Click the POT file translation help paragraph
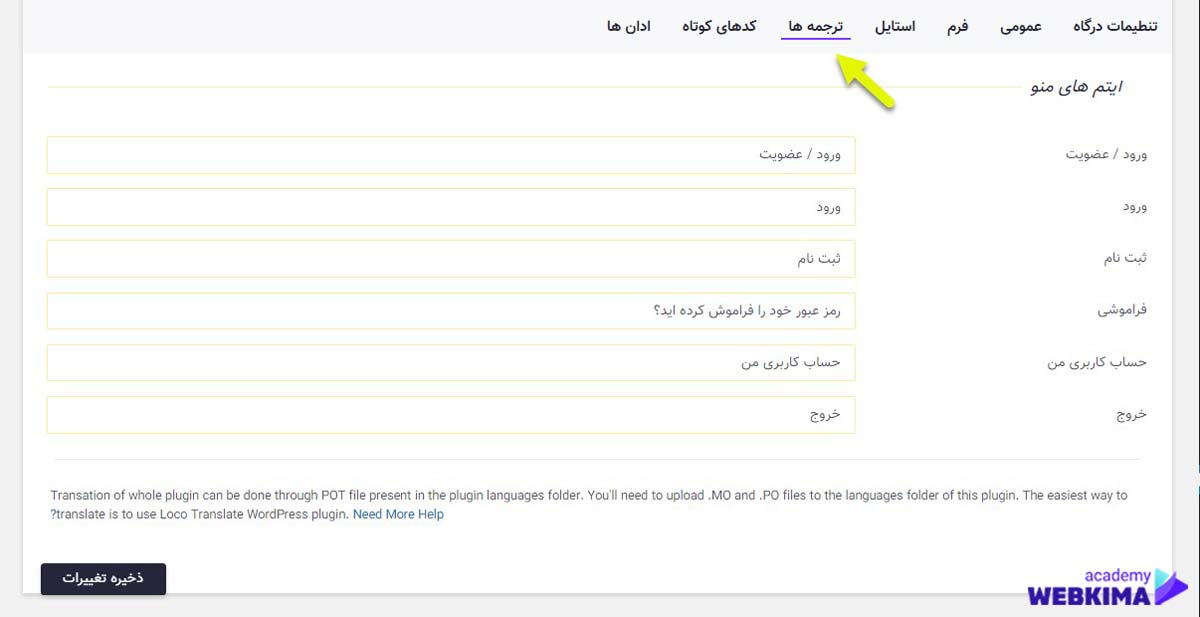The height and width of the screenshot is (617, 1200). click(x=589, y=505)
